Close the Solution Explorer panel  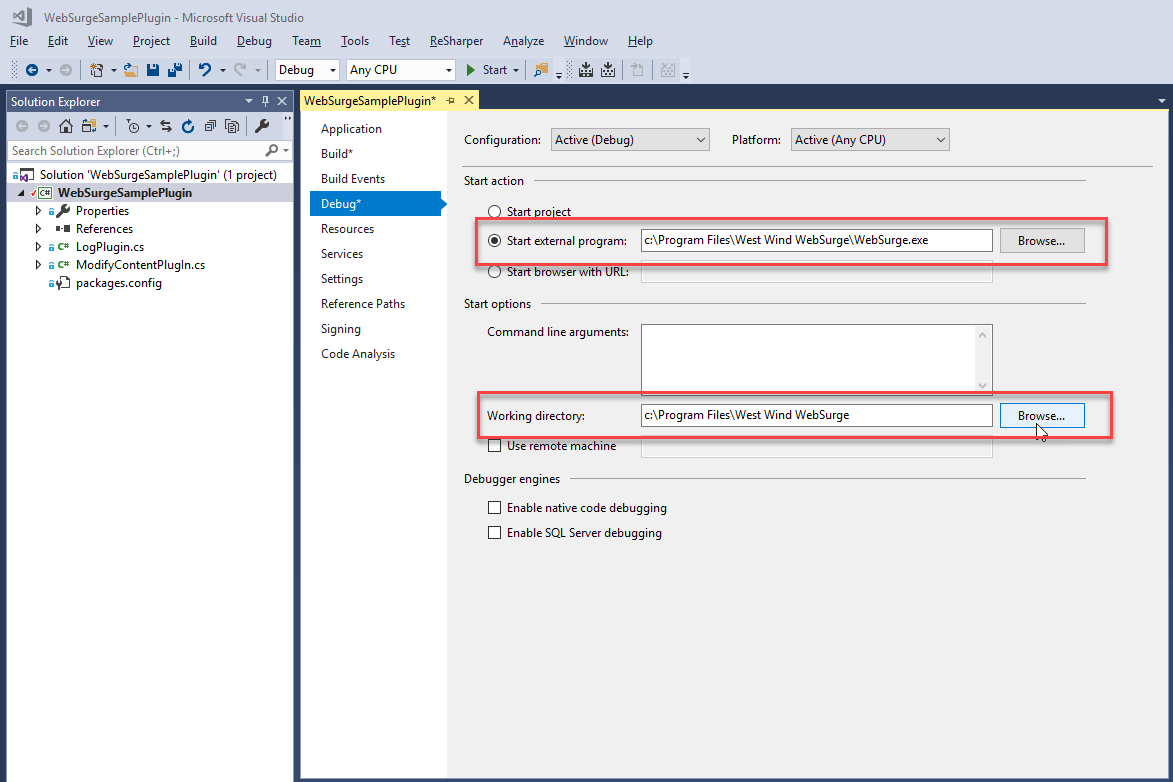pos(282,101)
